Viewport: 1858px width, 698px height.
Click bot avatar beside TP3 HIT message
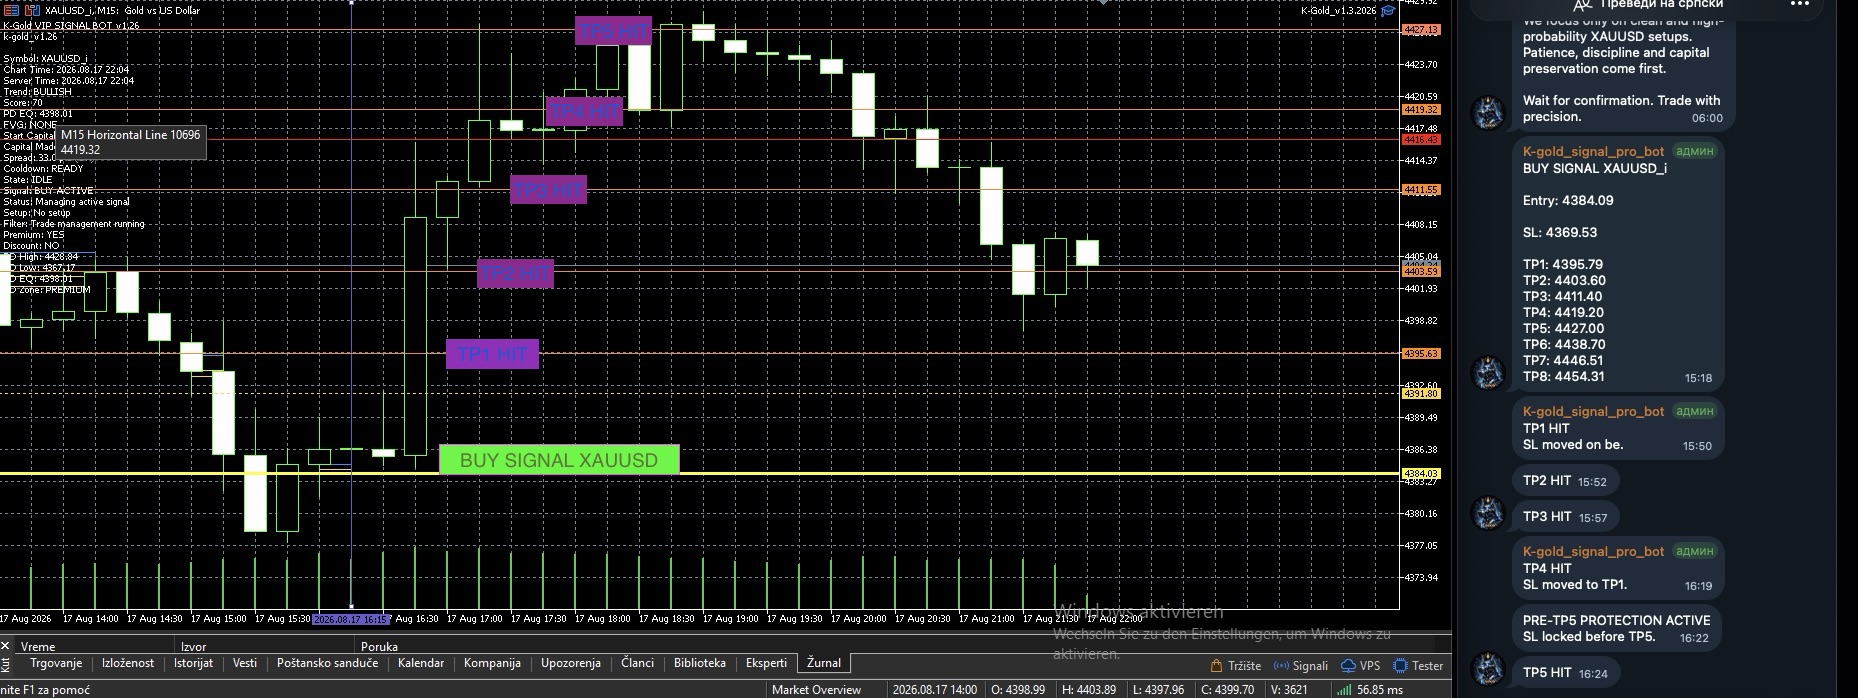tap(1489, 512)
